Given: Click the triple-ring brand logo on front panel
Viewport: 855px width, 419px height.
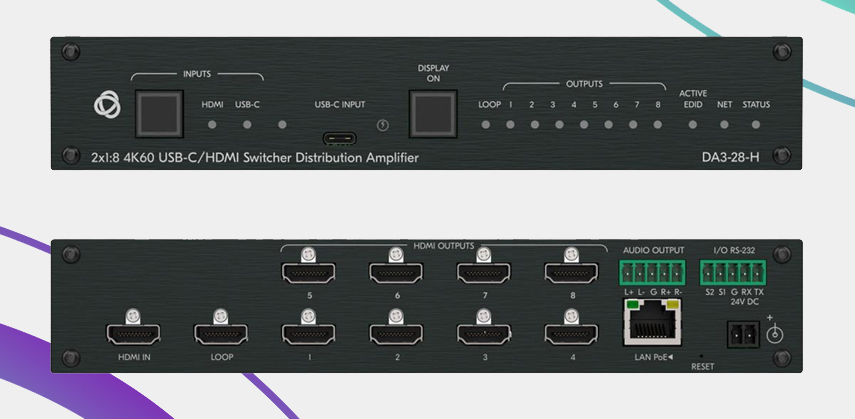Looking at the screenshot, I should [107, 104].
